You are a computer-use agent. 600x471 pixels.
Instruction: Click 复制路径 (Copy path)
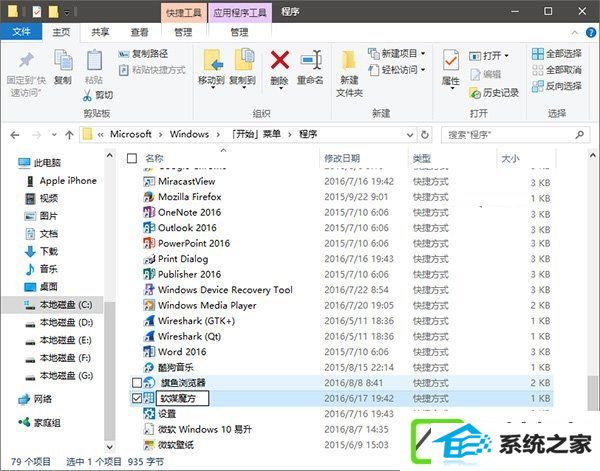(143, 54)
